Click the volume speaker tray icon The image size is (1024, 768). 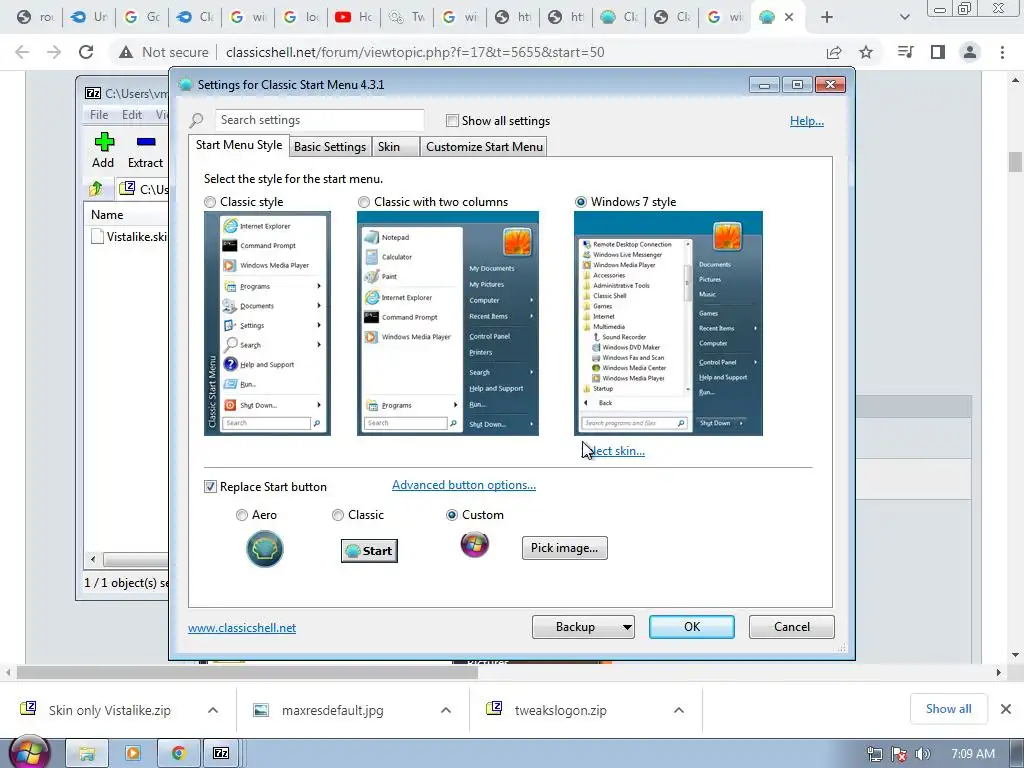[923, 754]
